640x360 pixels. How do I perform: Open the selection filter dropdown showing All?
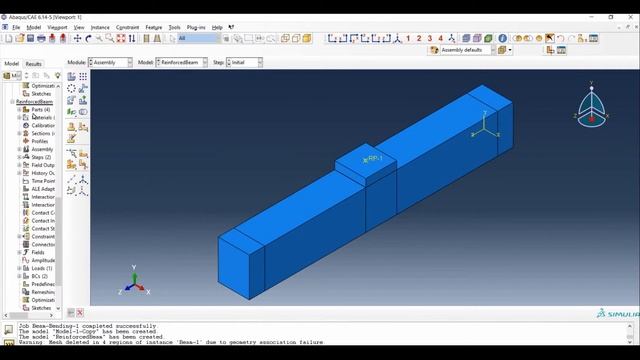[199, 38]
